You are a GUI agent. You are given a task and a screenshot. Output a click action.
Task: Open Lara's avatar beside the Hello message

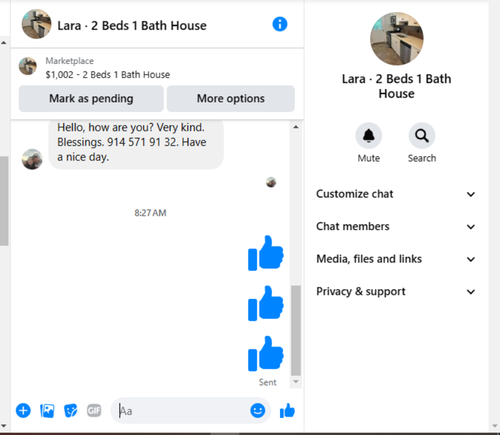(x=32, y=159)
